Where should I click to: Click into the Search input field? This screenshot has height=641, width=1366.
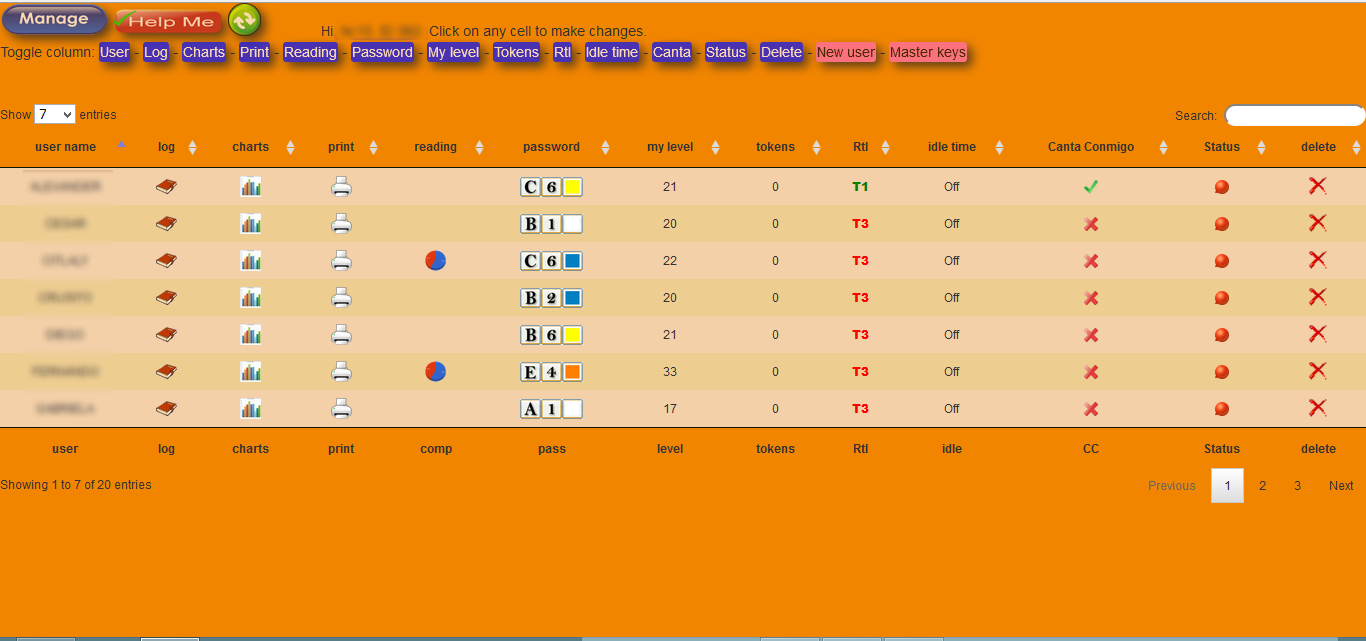click(x=1295, y=115)
